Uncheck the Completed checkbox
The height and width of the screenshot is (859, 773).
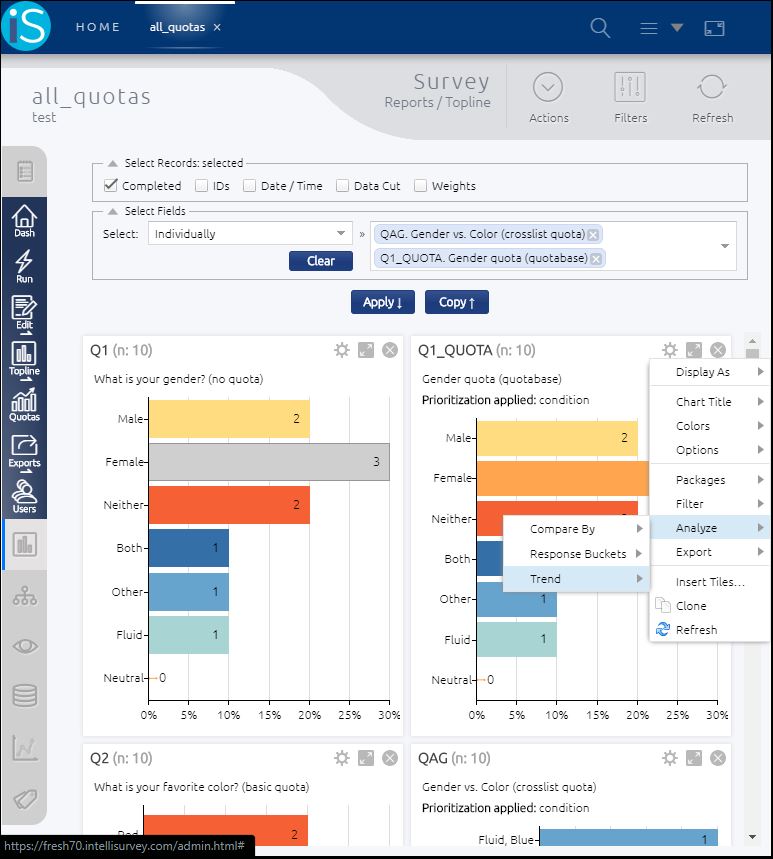pos(111,186)
